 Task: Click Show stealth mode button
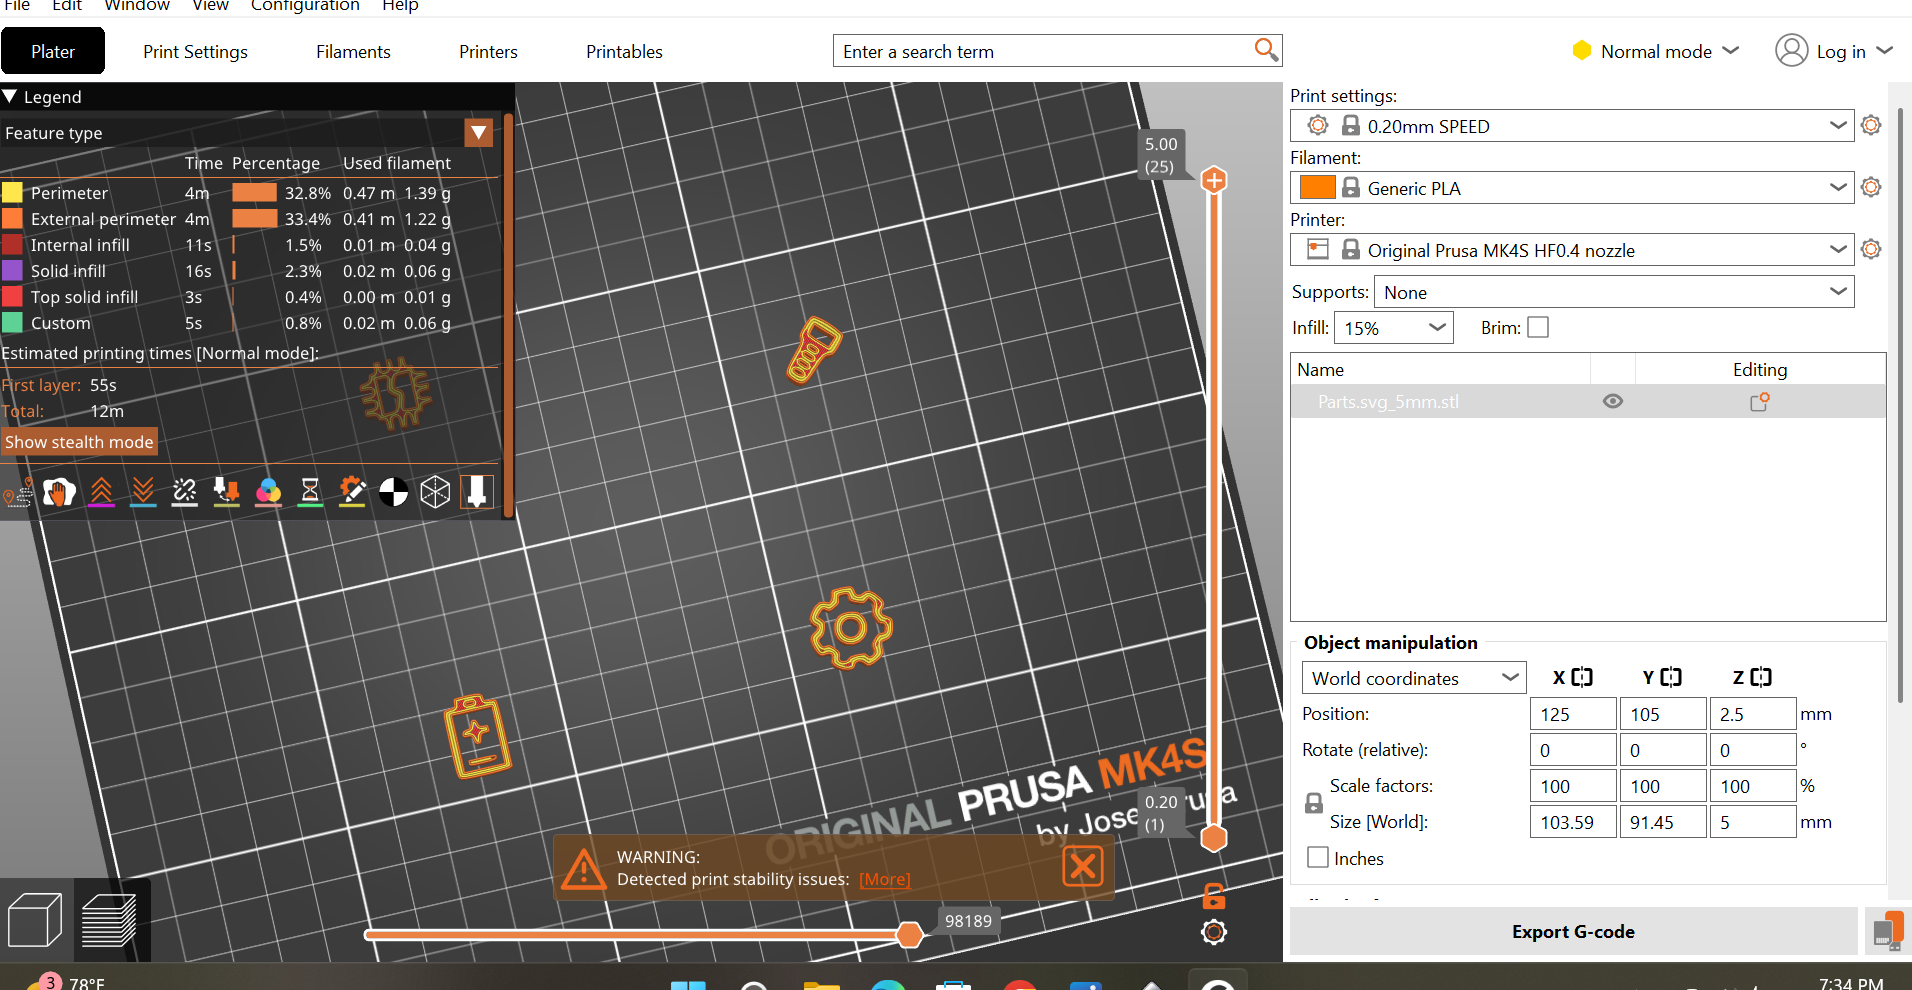coord(79,442)
